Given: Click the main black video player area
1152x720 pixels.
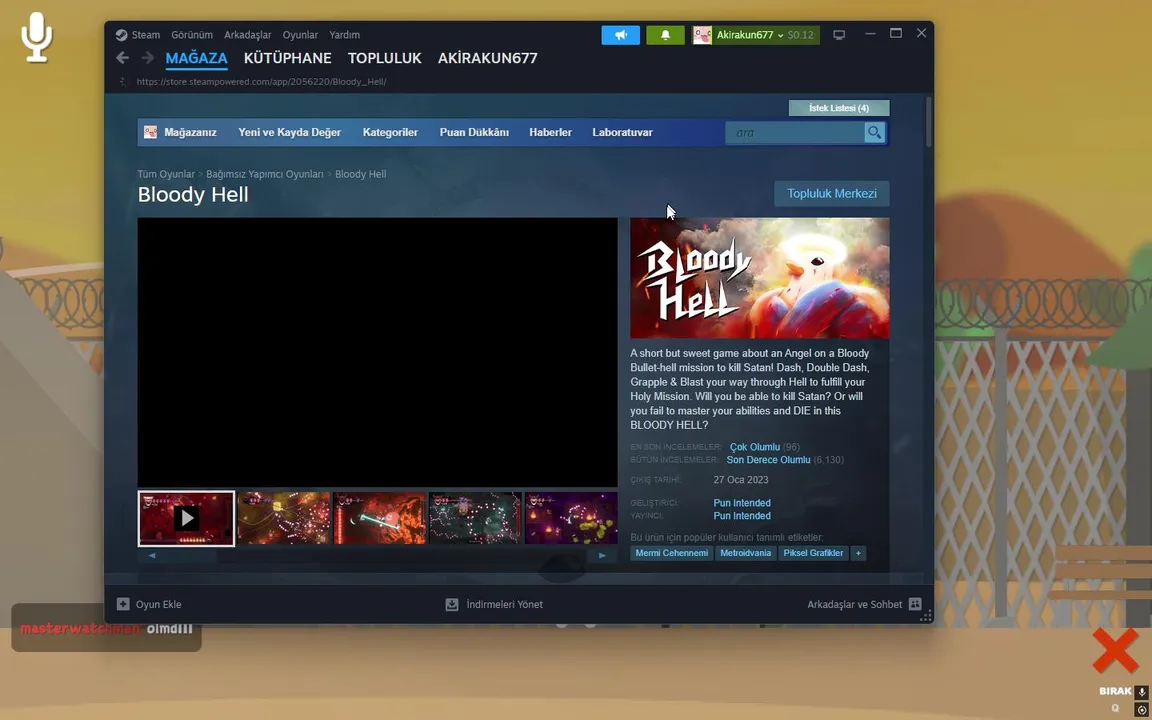Looking at the screenshot, I should [x=378, y=352].
